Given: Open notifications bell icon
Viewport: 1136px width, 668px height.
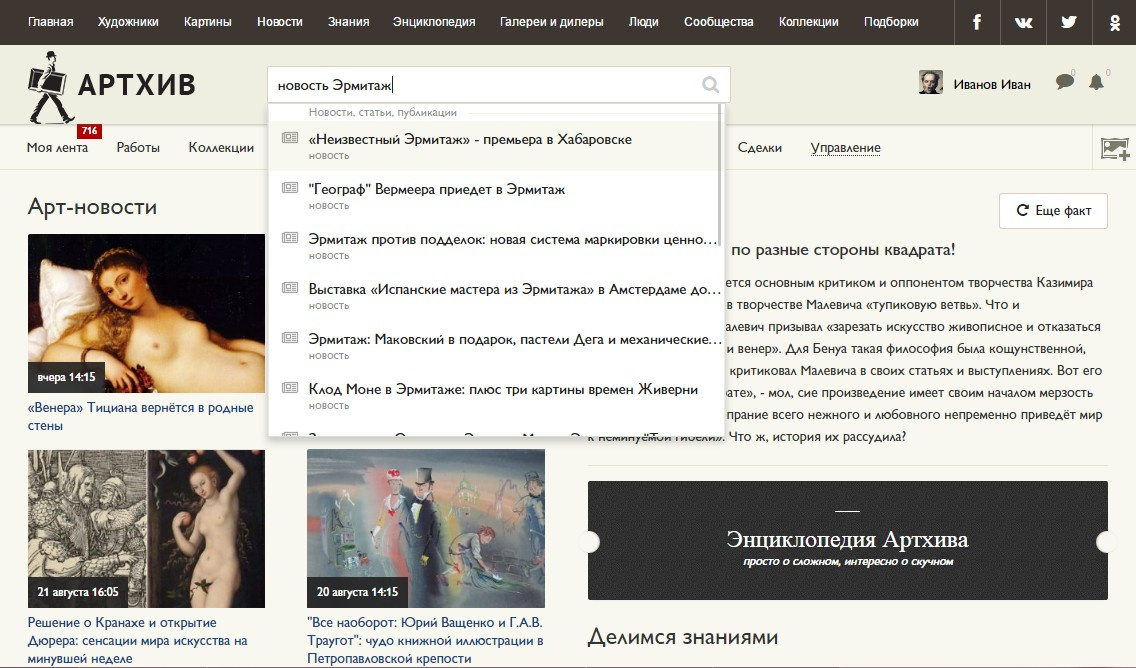Looking at the screenshot, I should coord(1097,83).
